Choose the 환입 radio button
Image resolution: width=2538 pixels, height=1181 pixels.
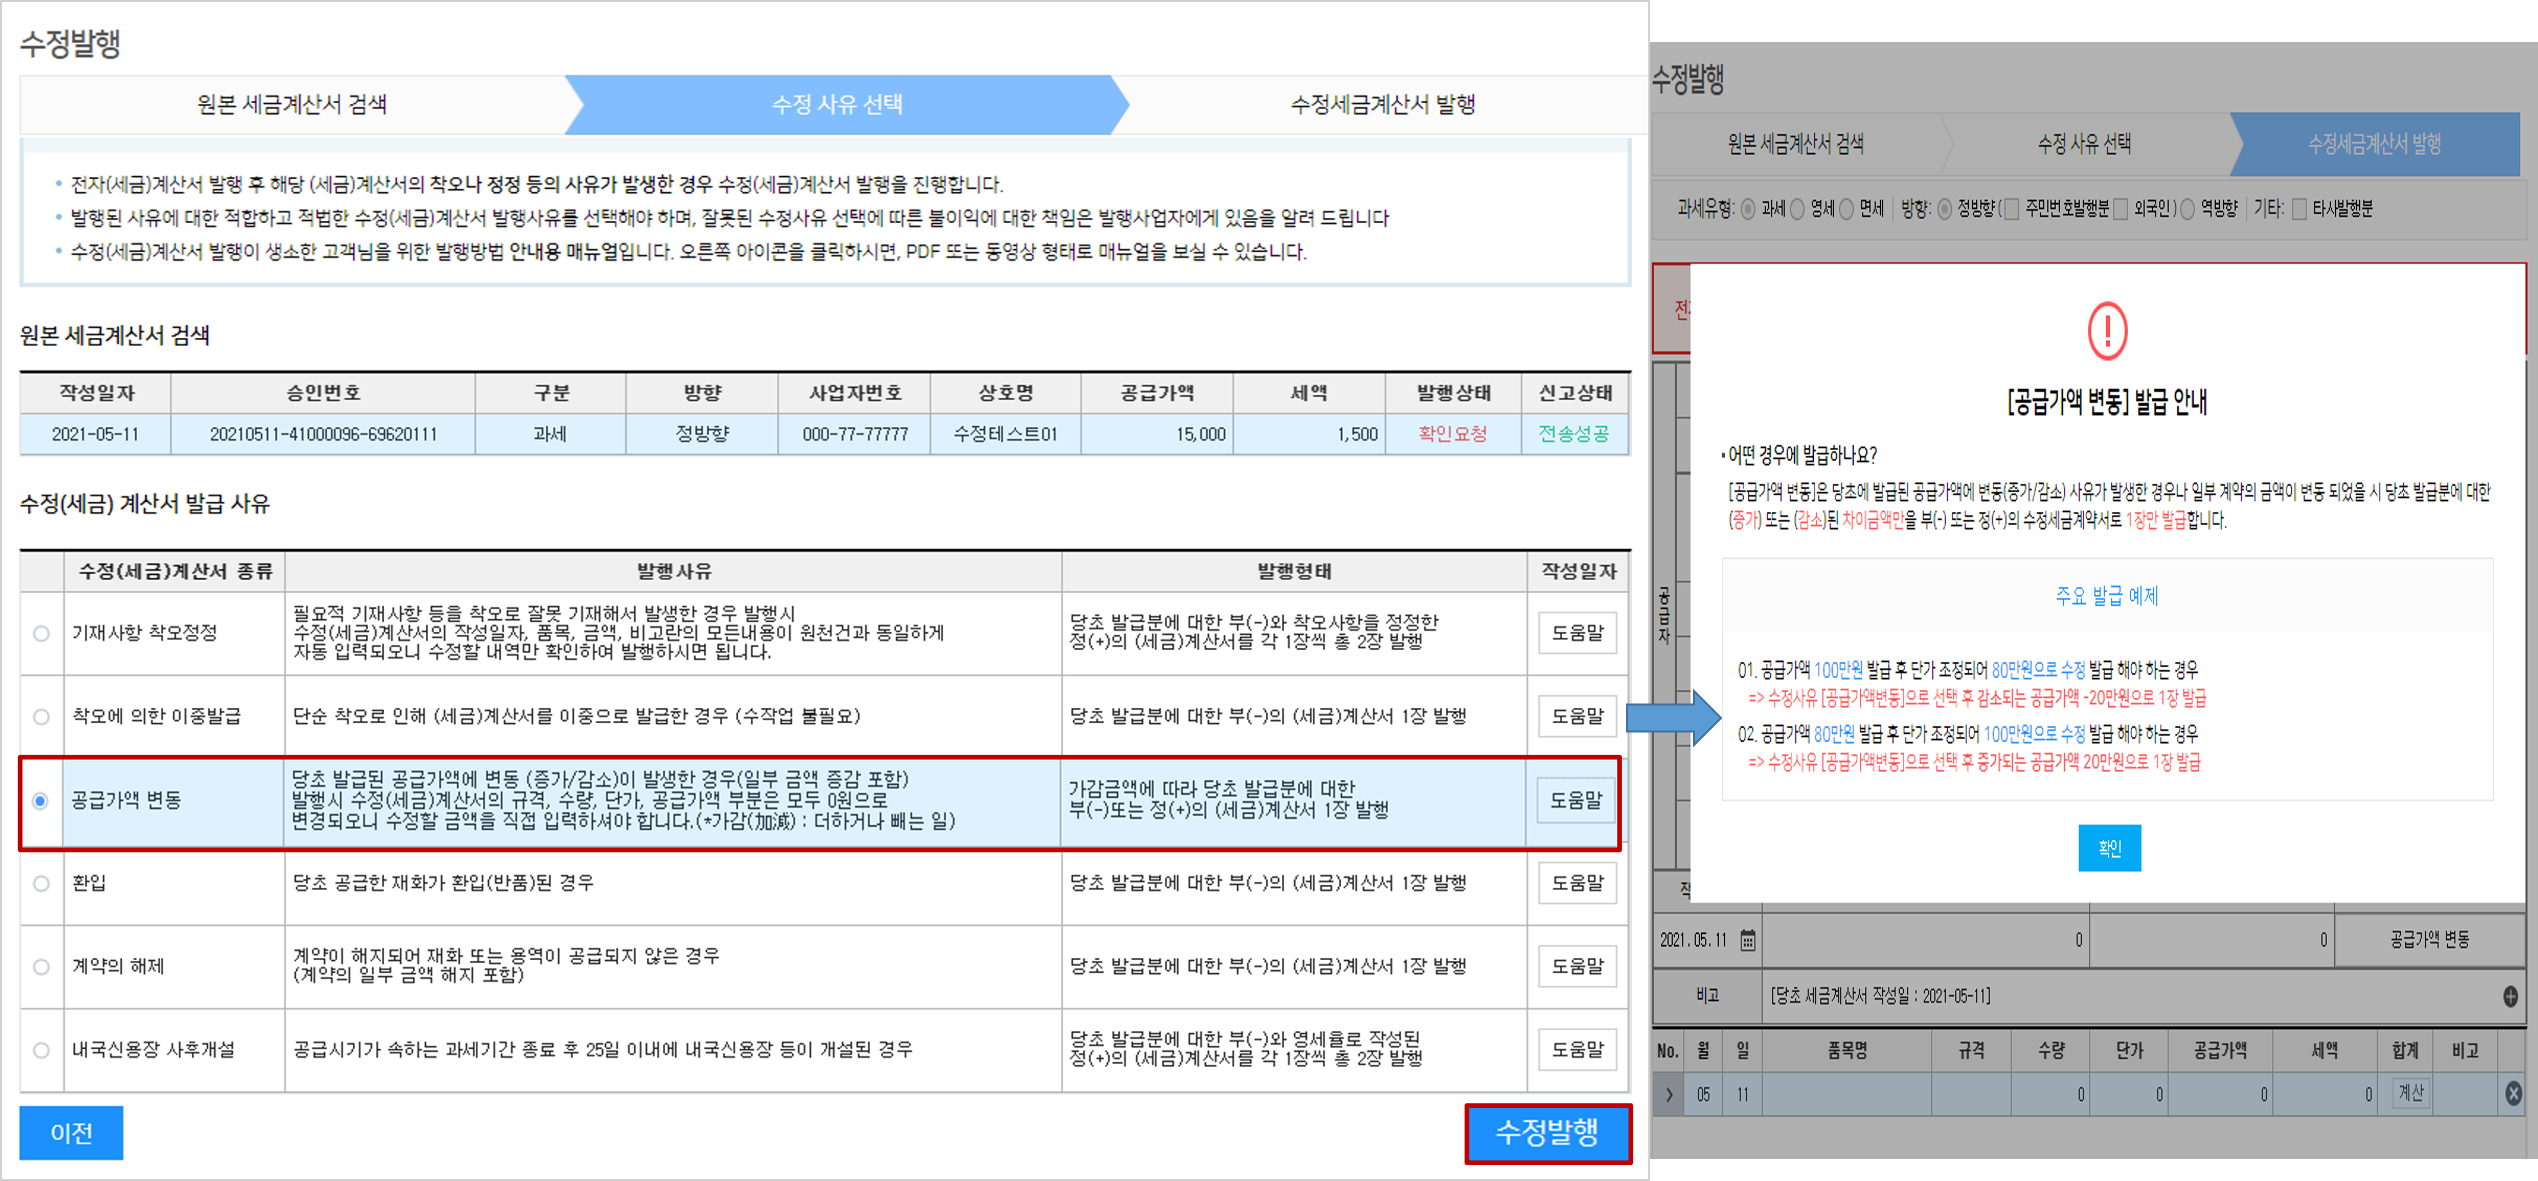point(41,883)
